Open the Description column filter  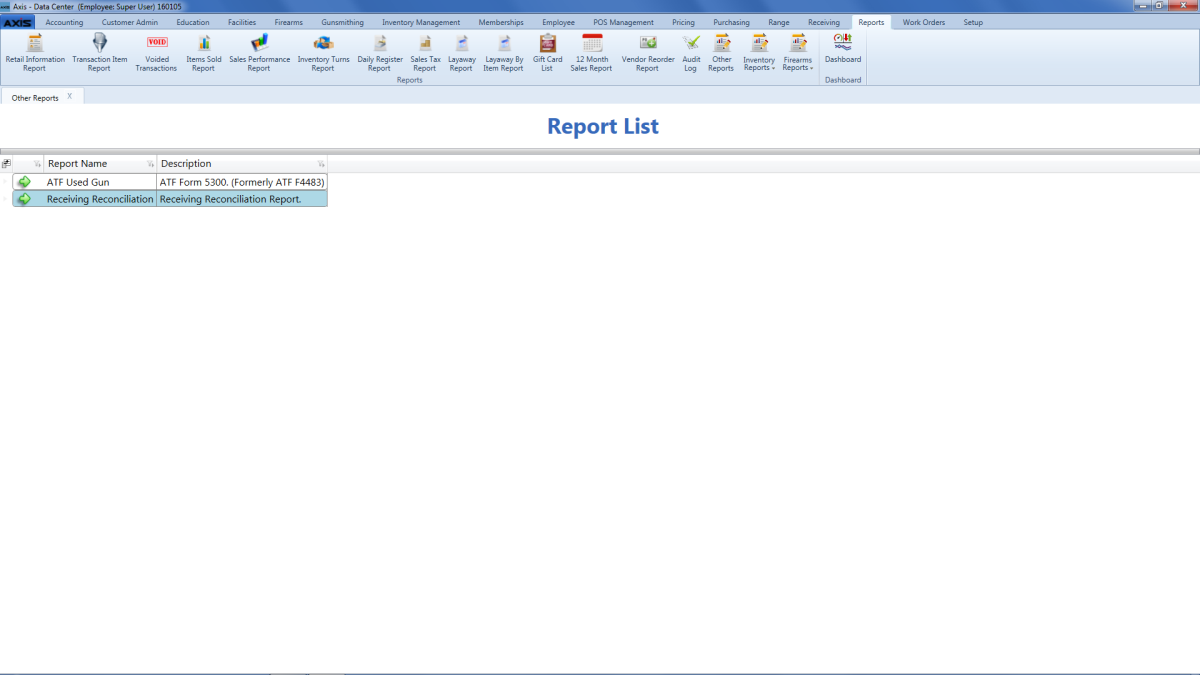click(321, 164)
